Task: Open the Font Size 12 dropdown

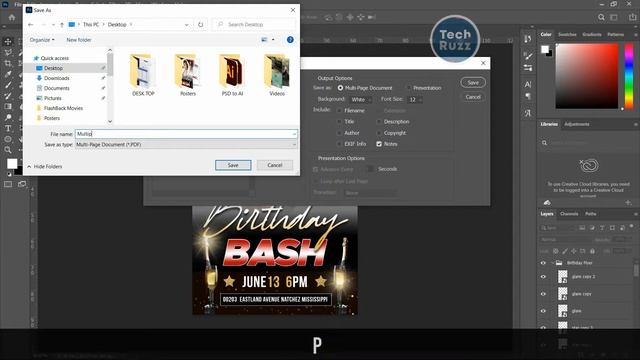Action: 415,100
